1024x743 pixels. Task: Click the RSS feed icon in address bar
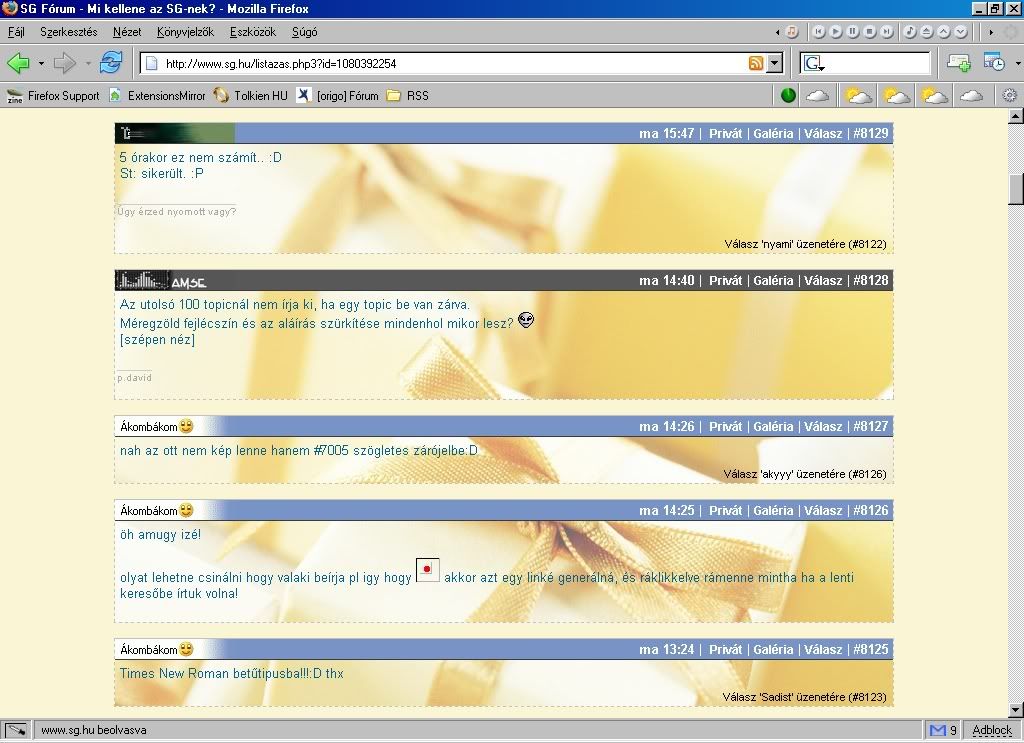click(756, 63)
